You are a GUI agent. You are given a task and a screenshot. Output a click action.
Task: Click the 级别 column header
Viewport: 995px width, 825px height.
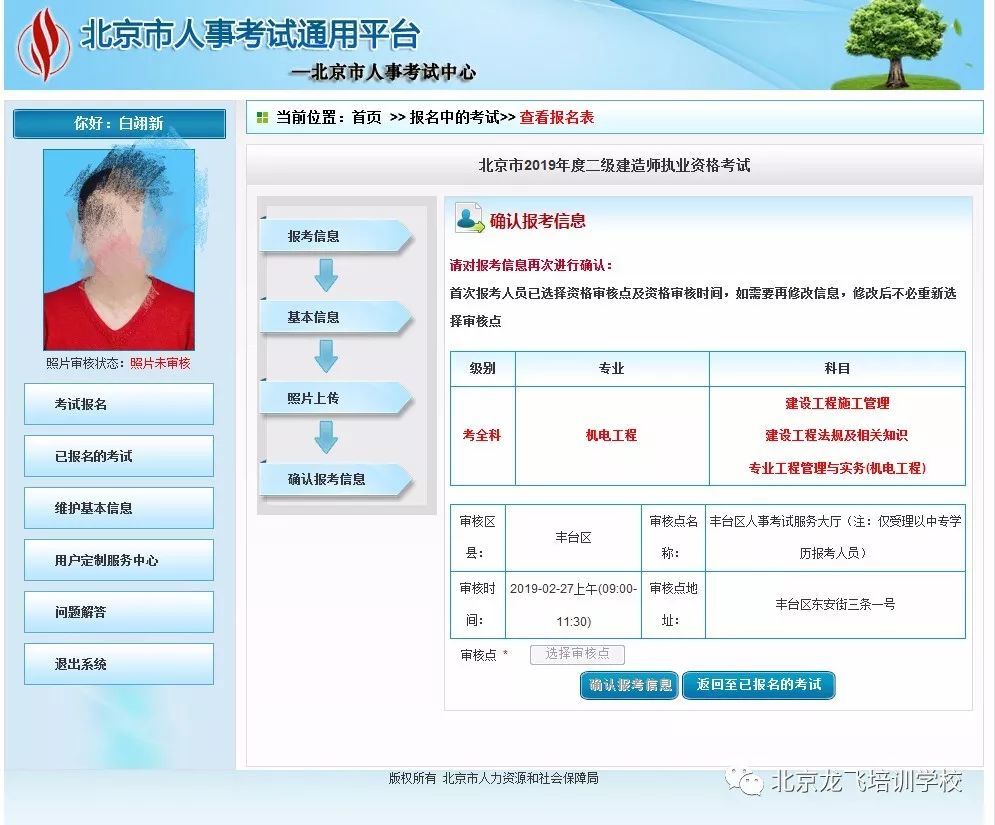point(482,369)
